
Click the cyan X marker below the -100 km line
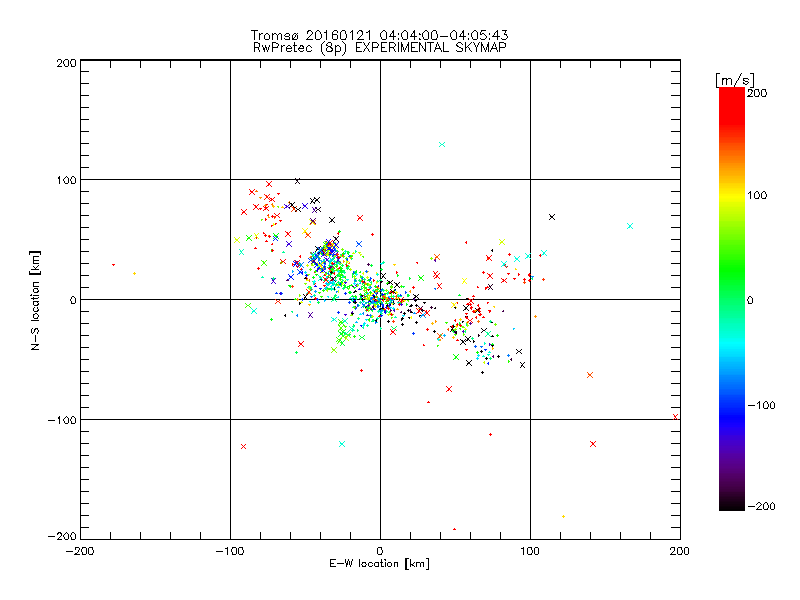[x=342, y=444]
